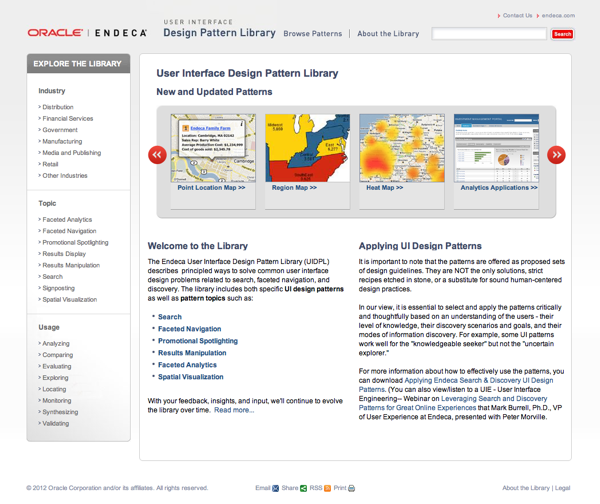Click the orange RSS feed icon

328,488
